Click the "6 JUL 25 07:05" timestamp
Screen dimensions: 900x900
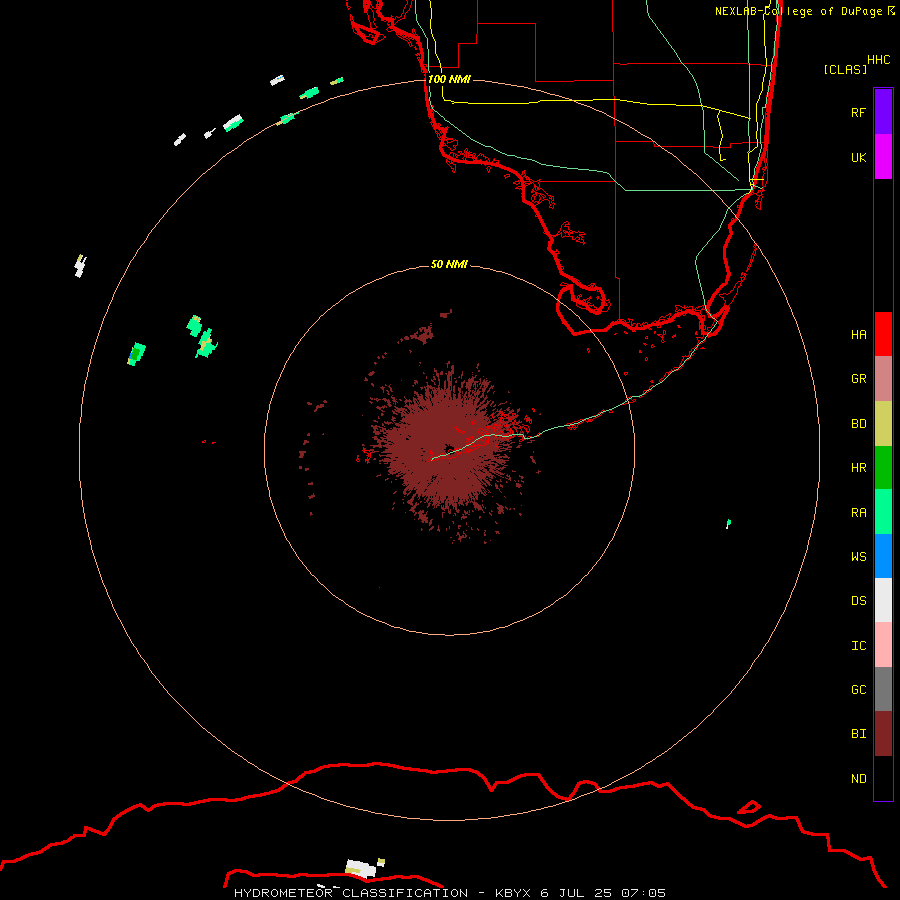603,893
